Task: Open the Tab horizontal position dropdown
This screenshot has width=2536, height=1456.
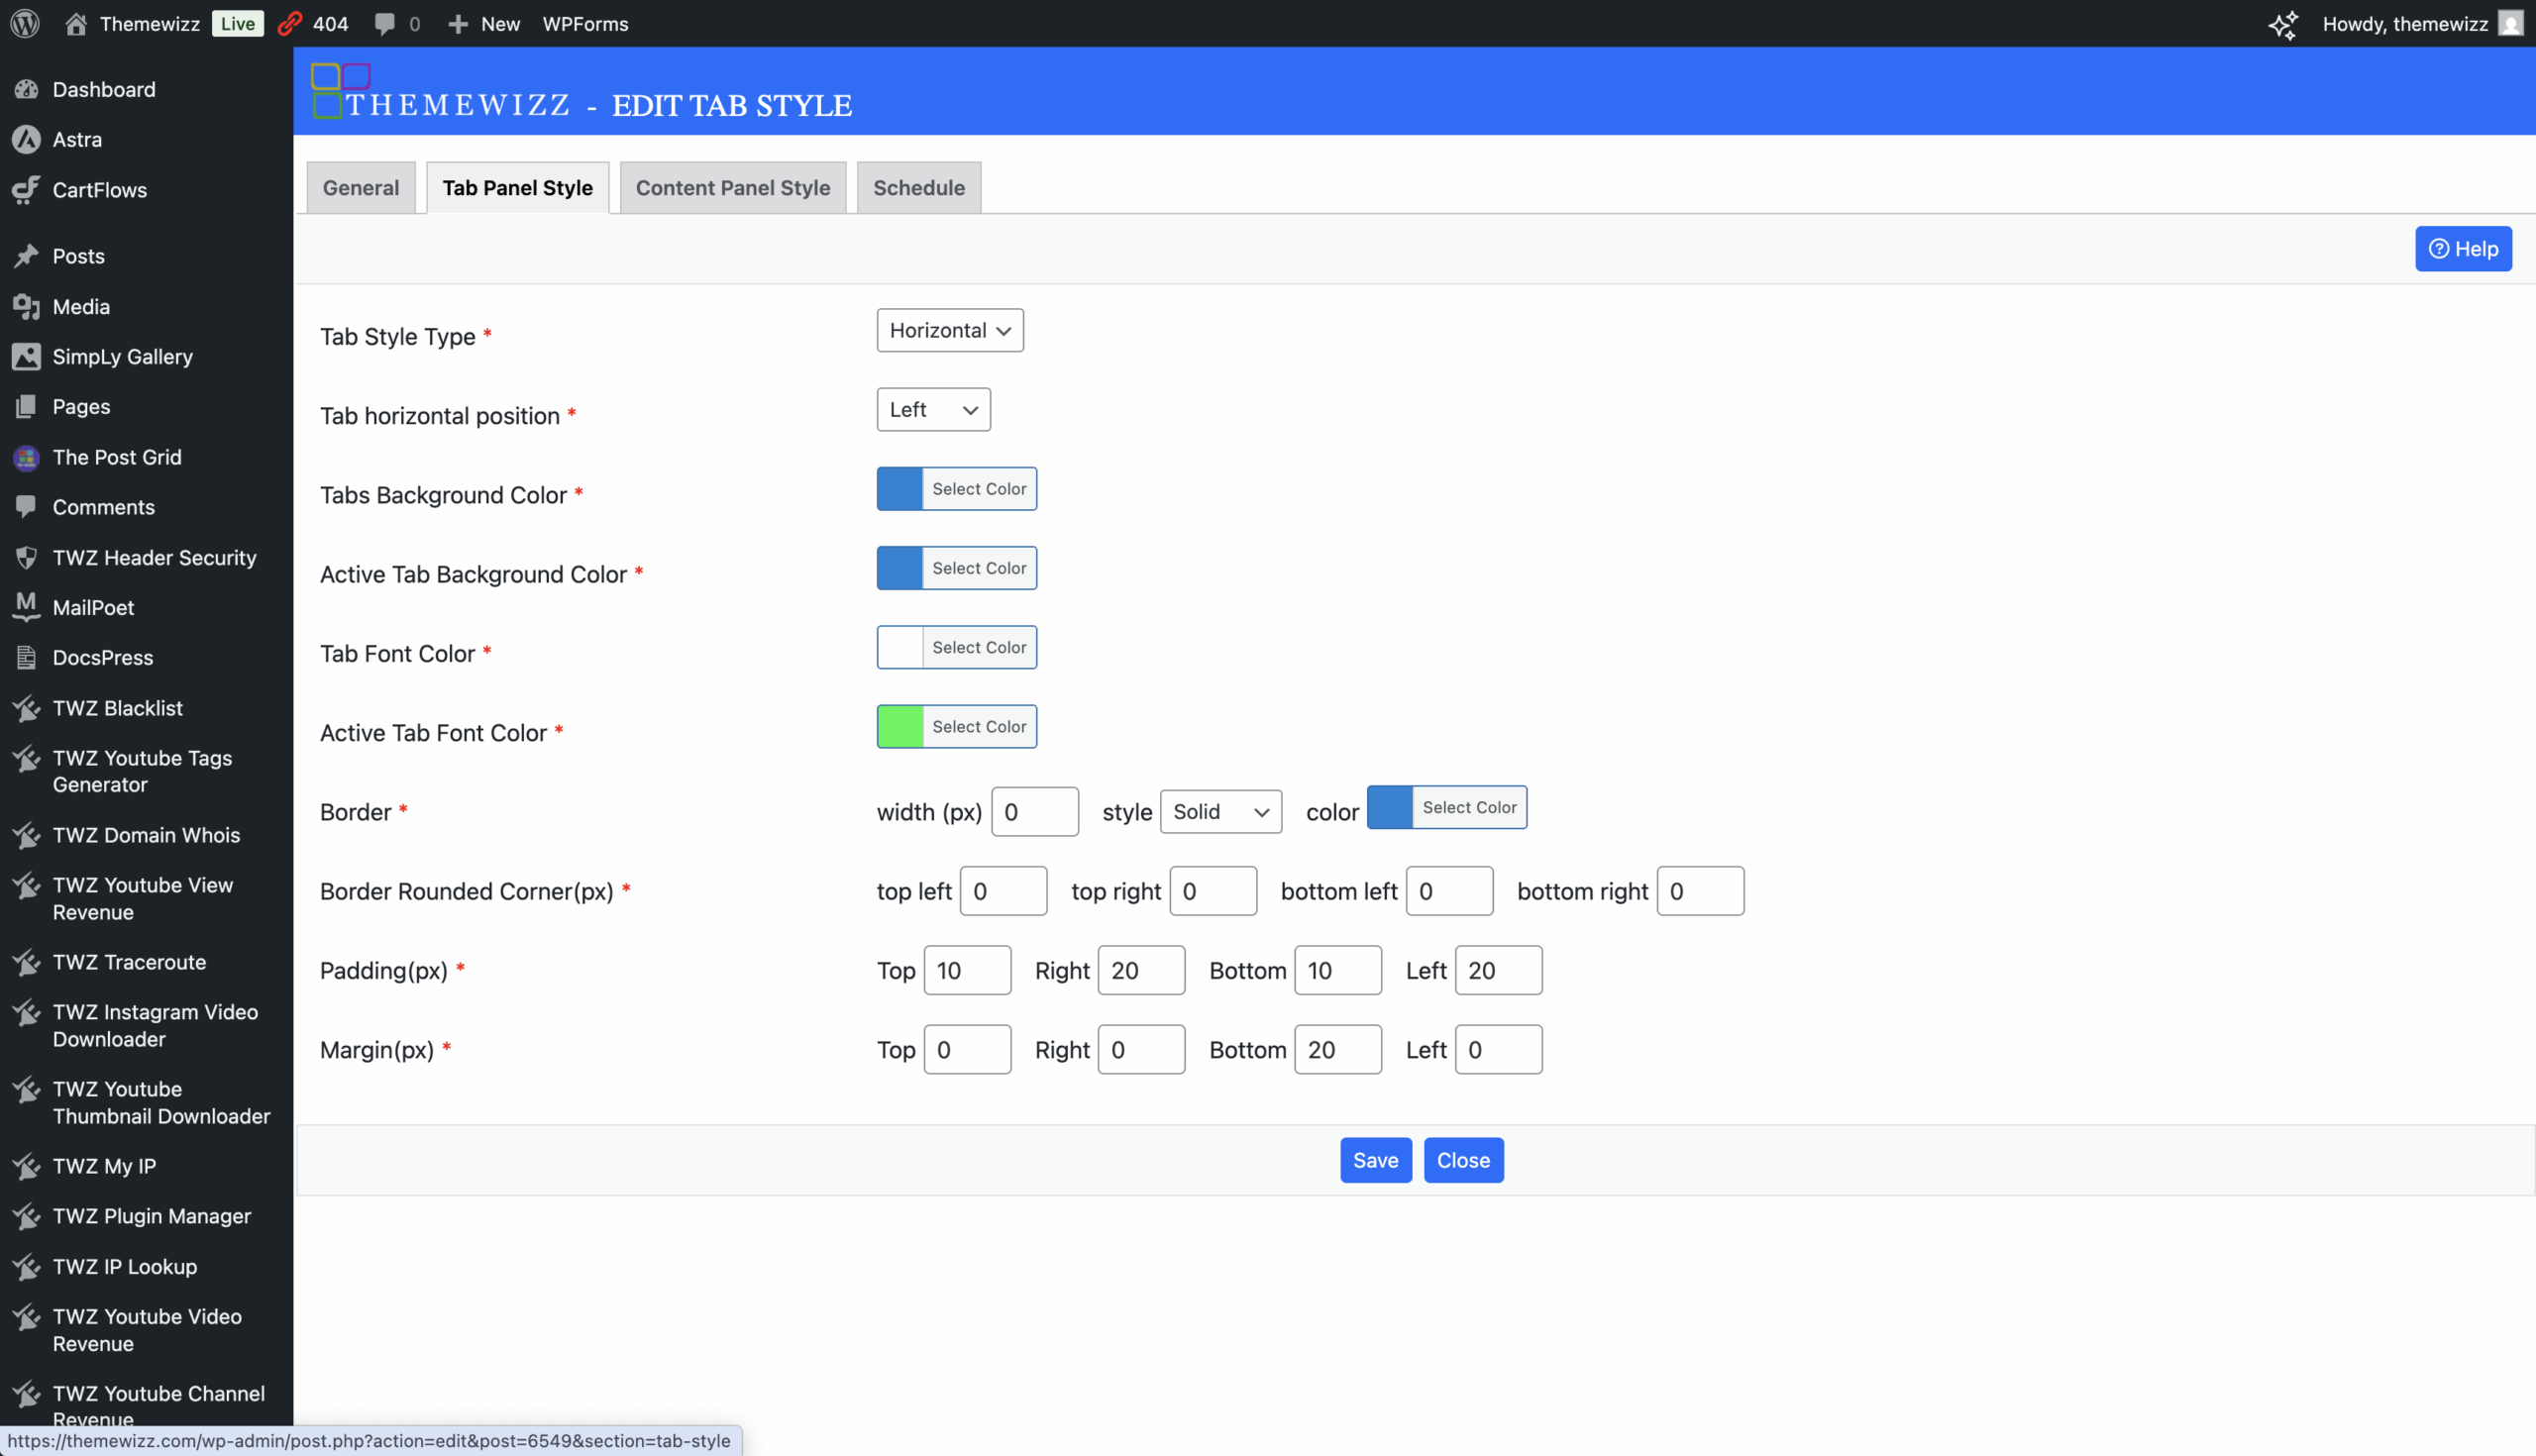Action: point(933,409)
